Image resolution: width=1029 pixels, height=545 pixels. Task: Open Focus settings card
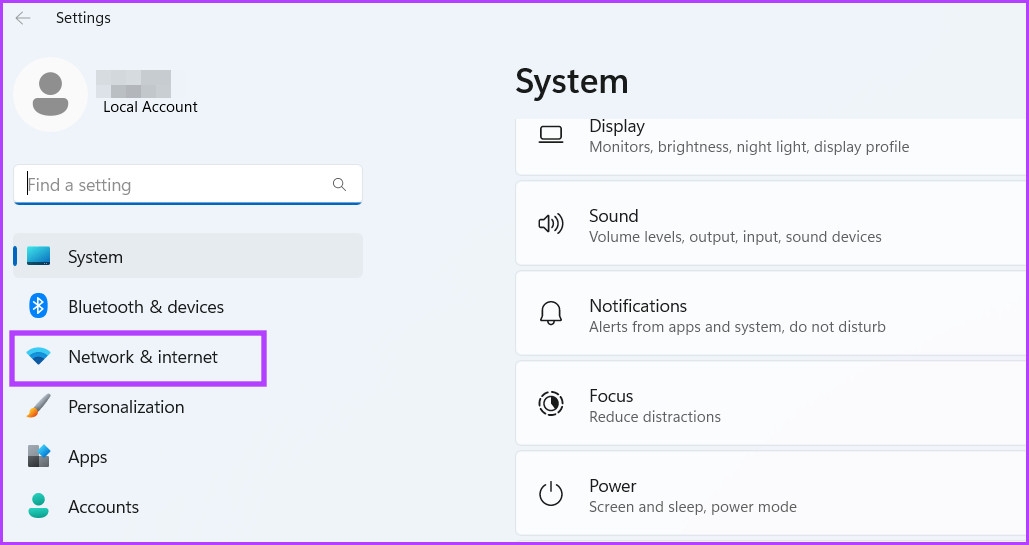(770, 403)
